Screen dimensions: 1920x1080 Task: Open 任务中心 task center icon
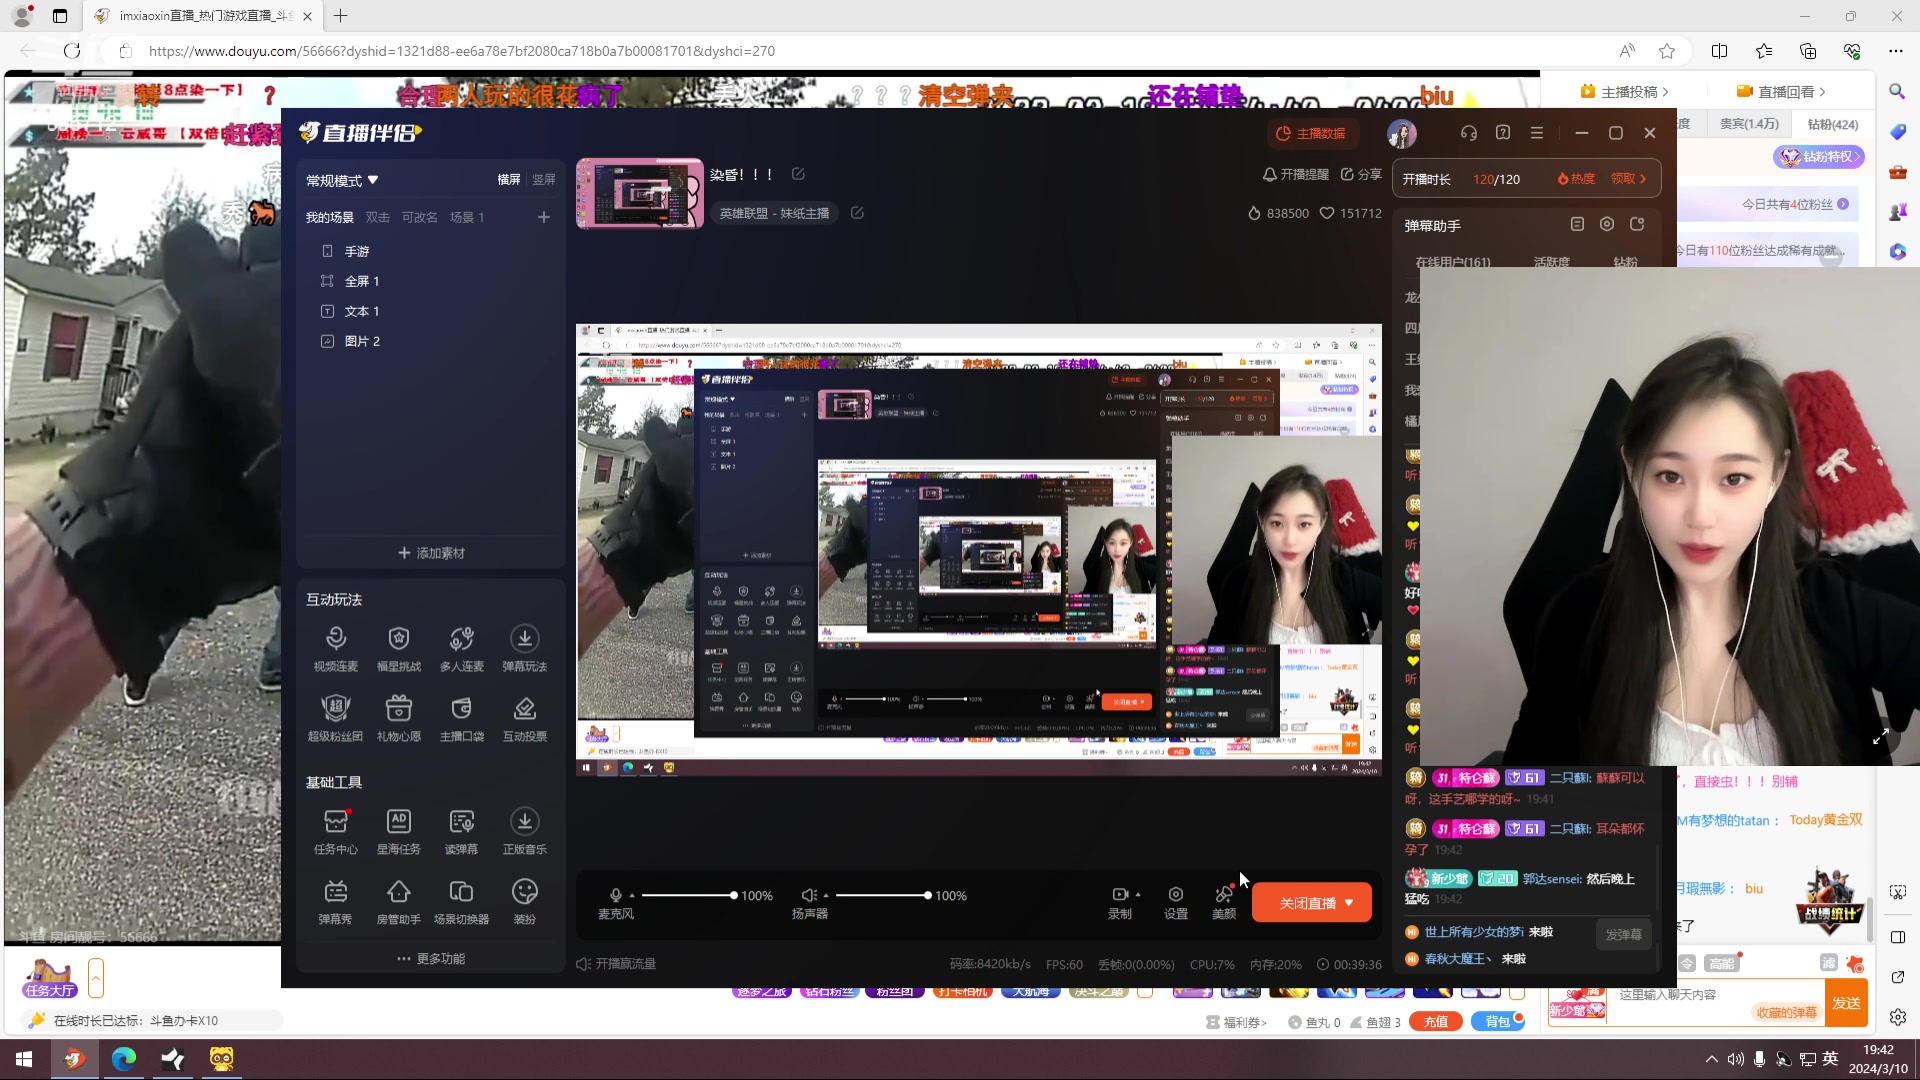[x=335, y=823]
